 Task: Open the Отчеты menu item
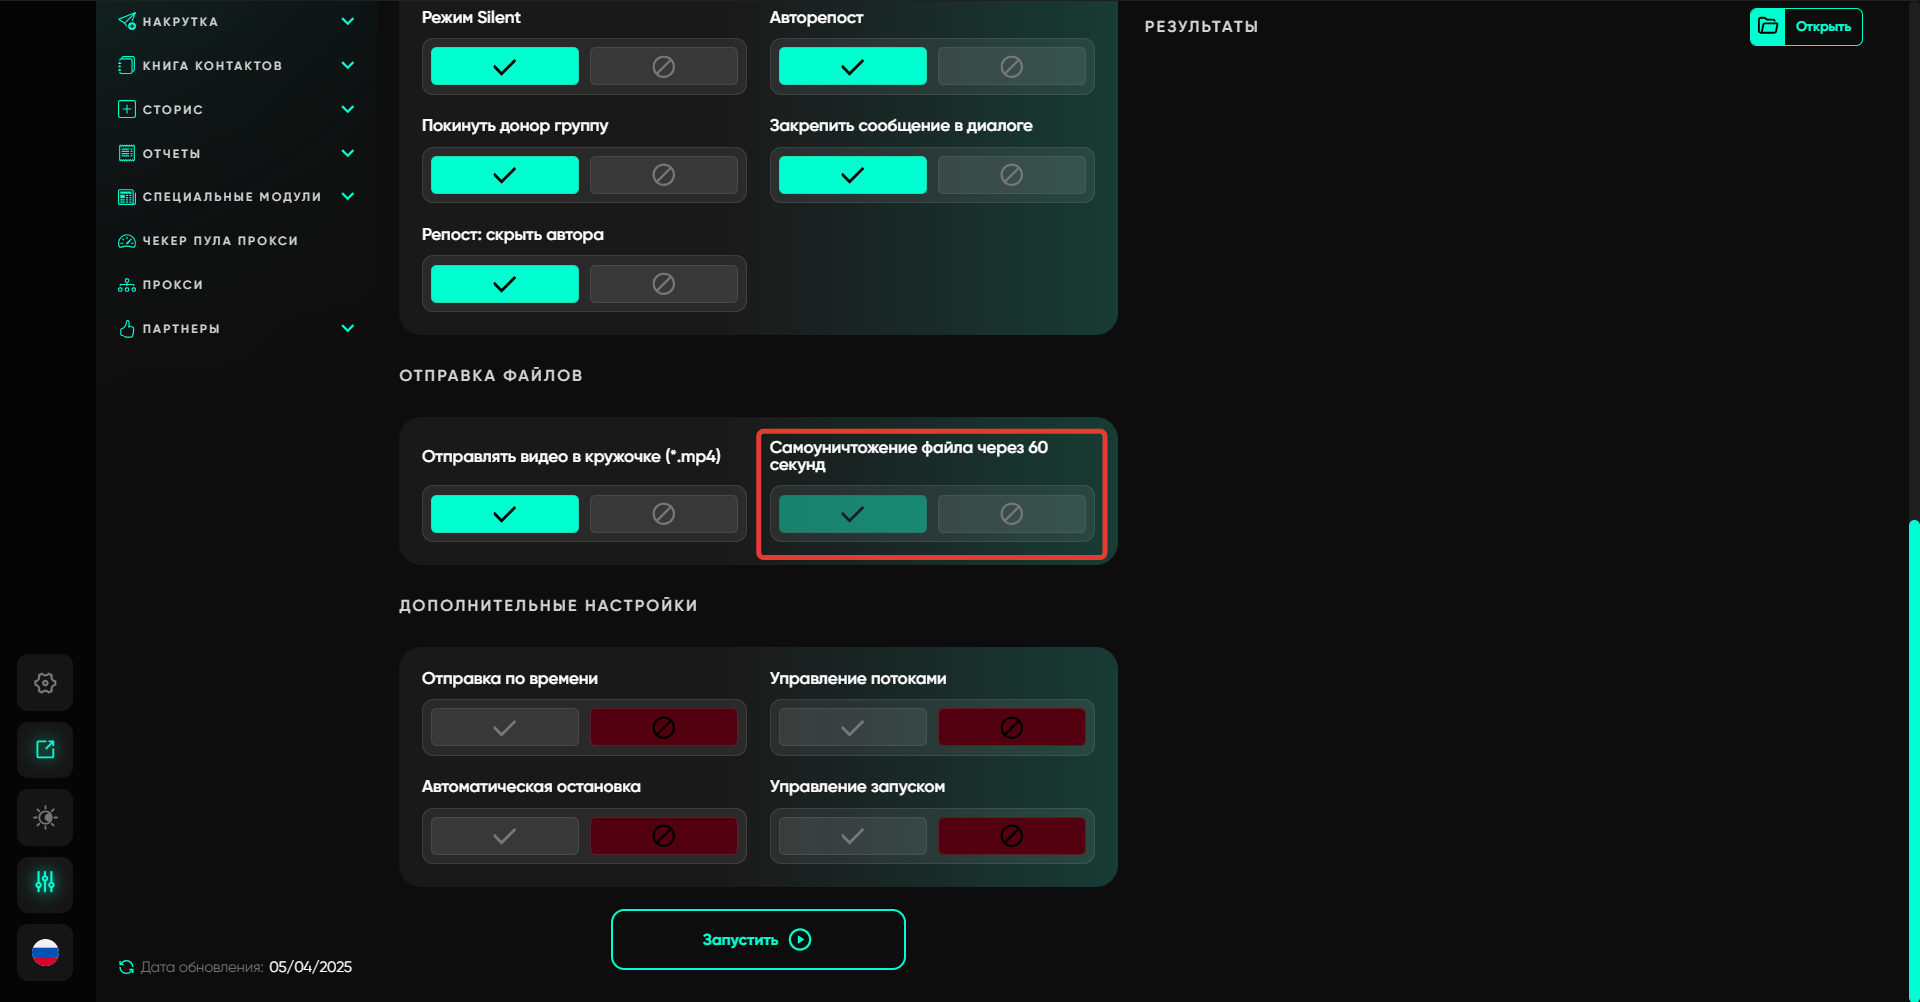coord(171,153)
